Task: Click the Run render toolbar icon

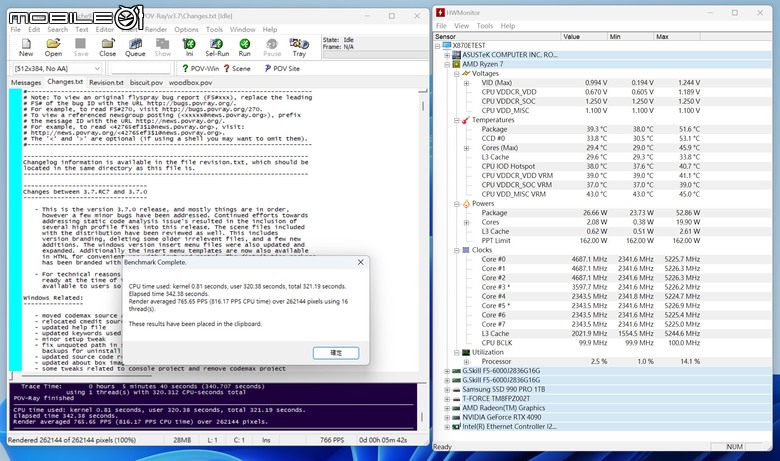Action: (x=244, y=48)
